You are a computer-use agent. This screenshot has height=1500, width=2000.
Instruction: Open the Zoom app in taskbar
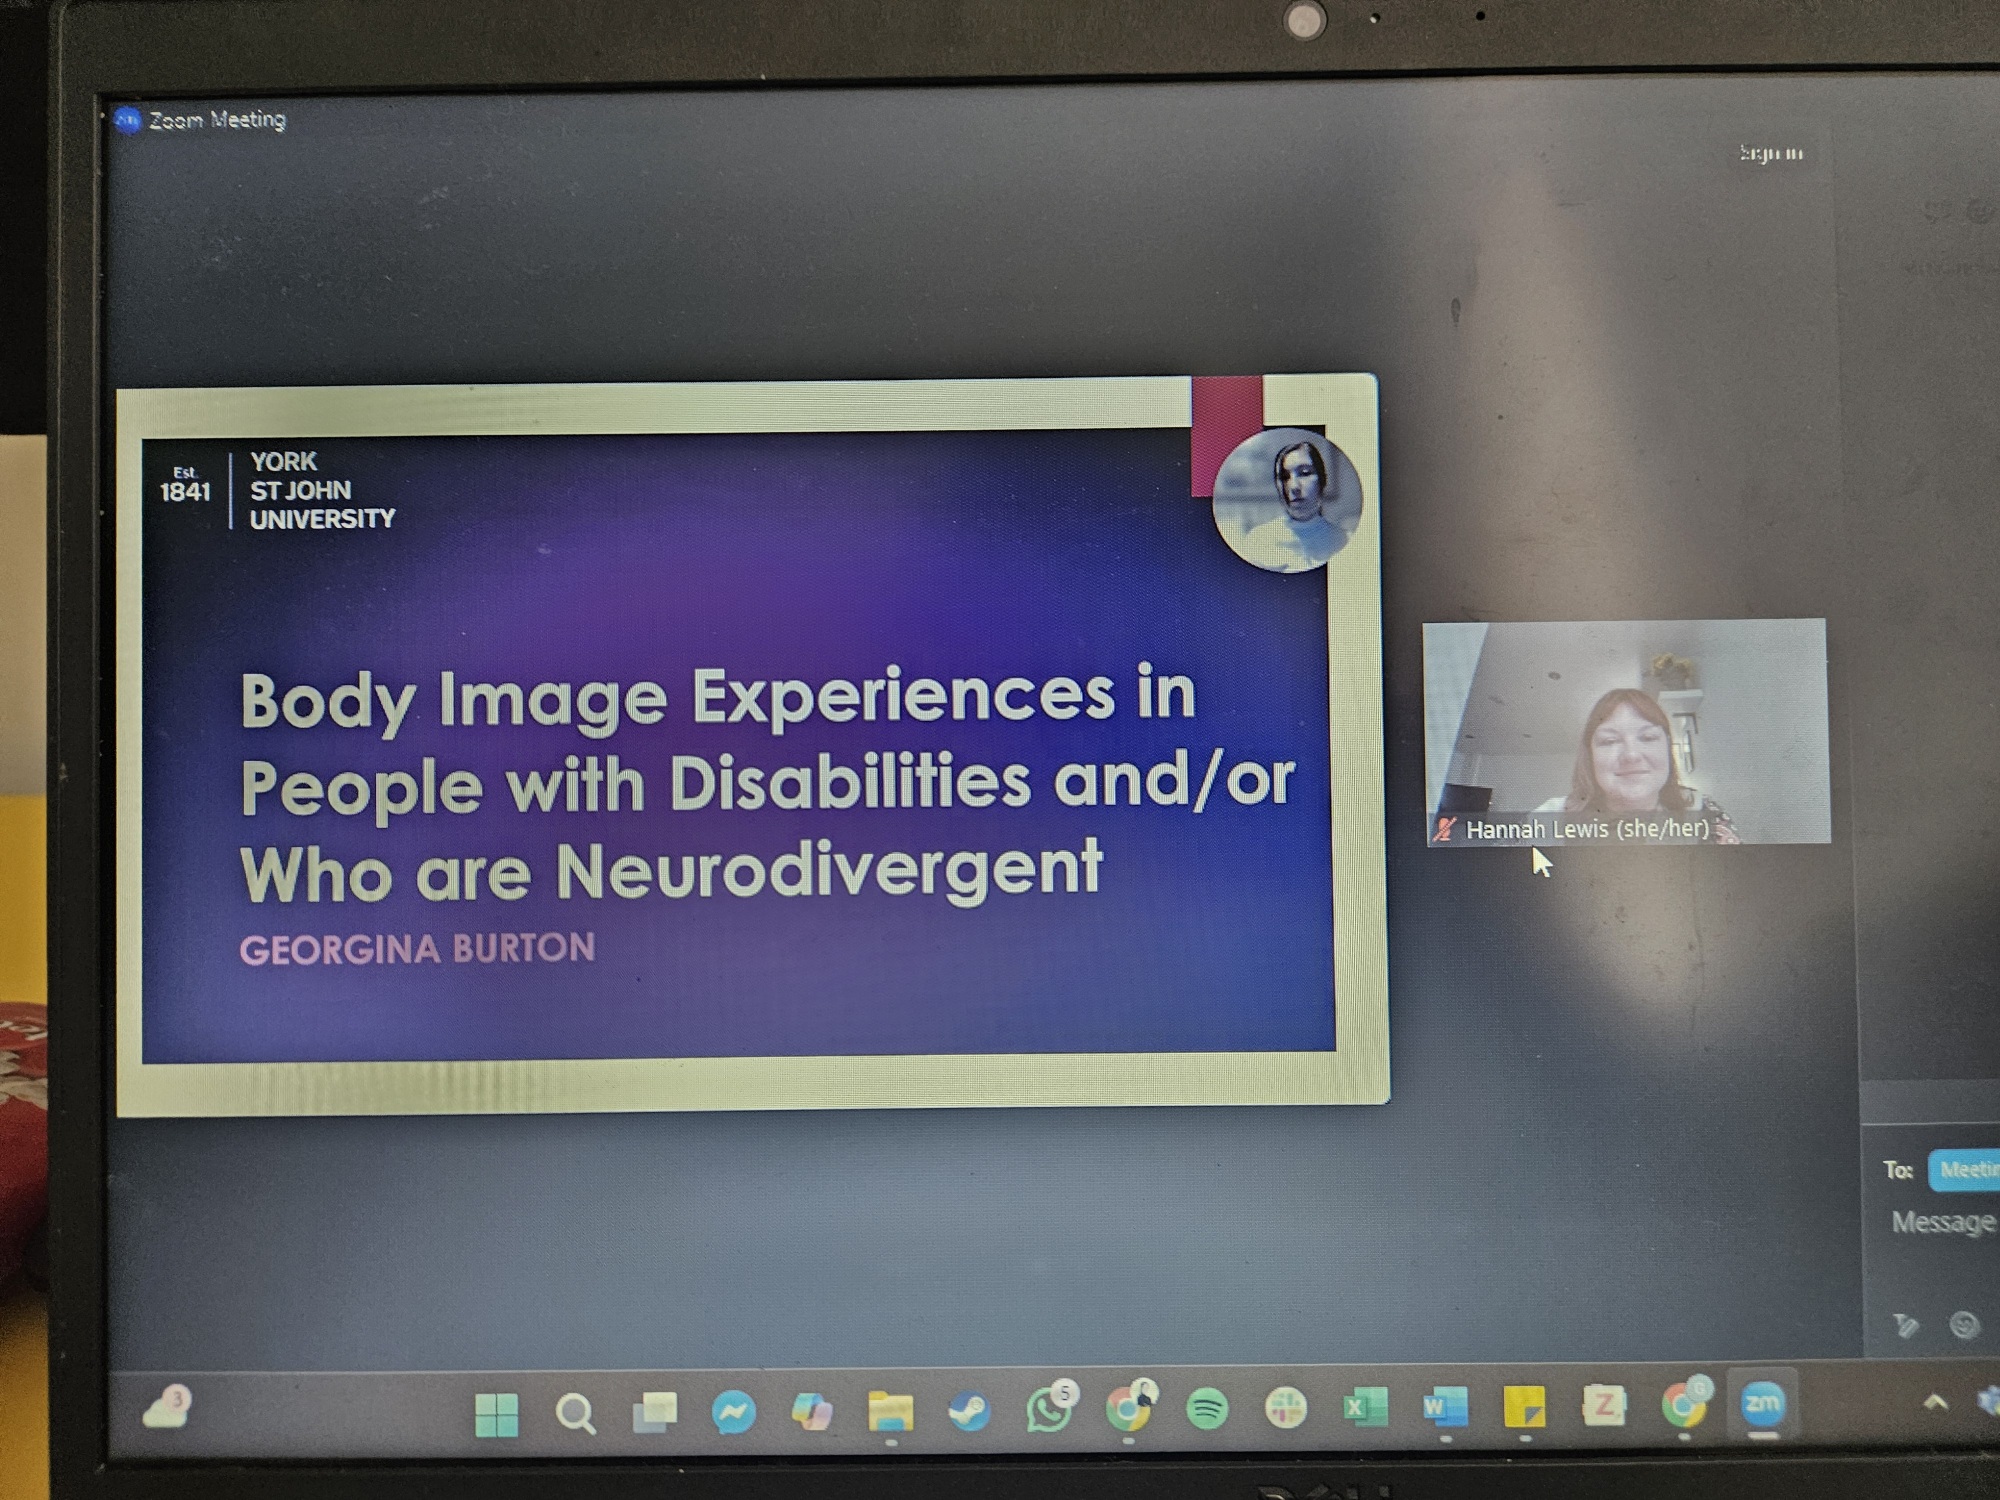[x=1762, y=1405]
